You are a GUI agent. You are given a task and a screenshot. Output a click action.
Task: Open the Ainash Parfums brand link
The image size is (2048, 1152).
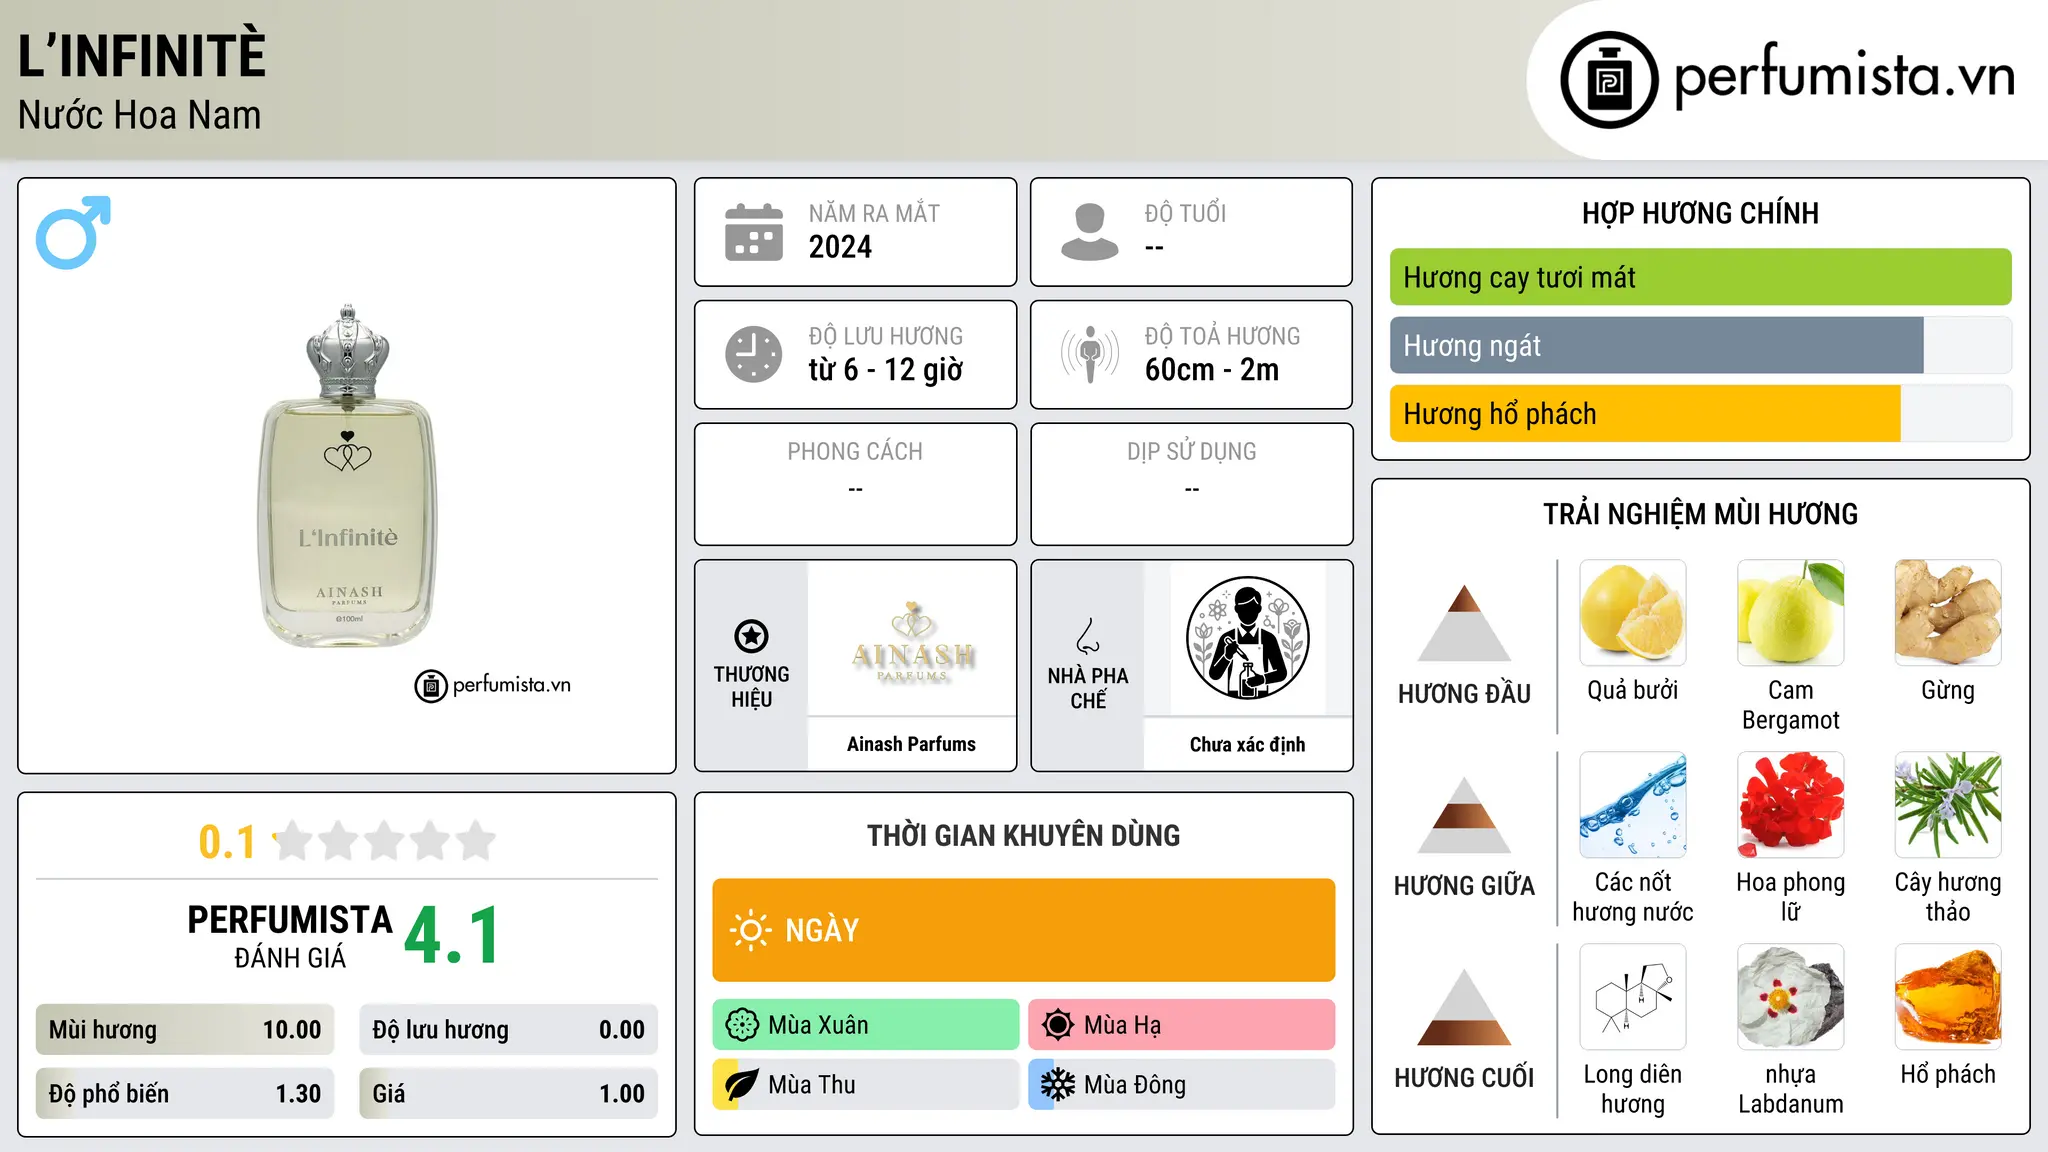tap(911, 744)
